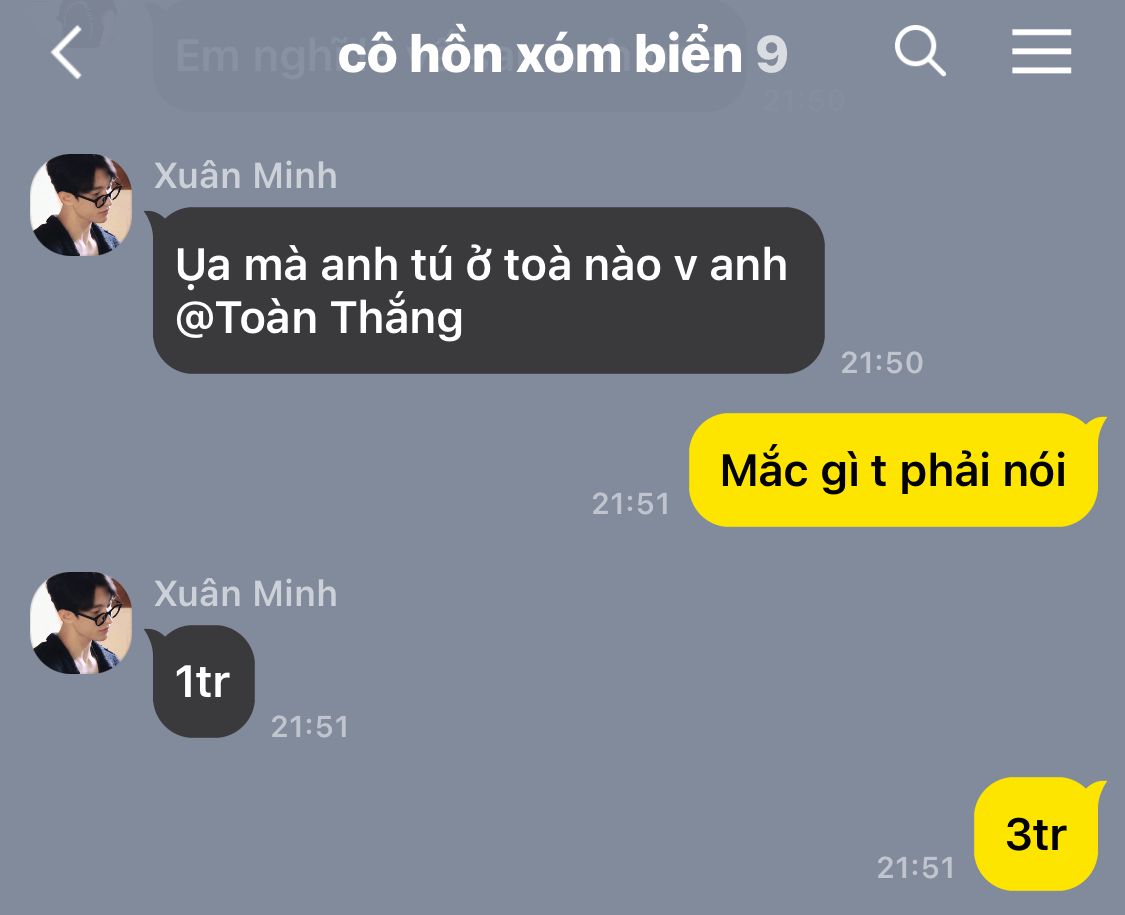Select the yellow Mắc gì t phải nói bubble
1125x915 pixels.
pyautogui.click(x=893, y=470)
